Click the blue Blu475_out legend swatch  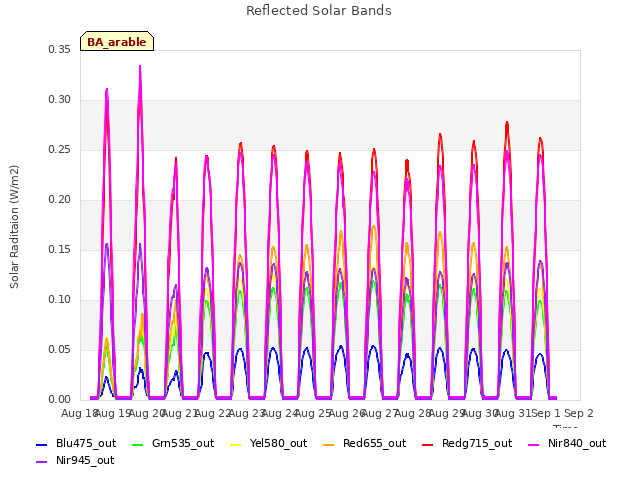pos(42,444)
